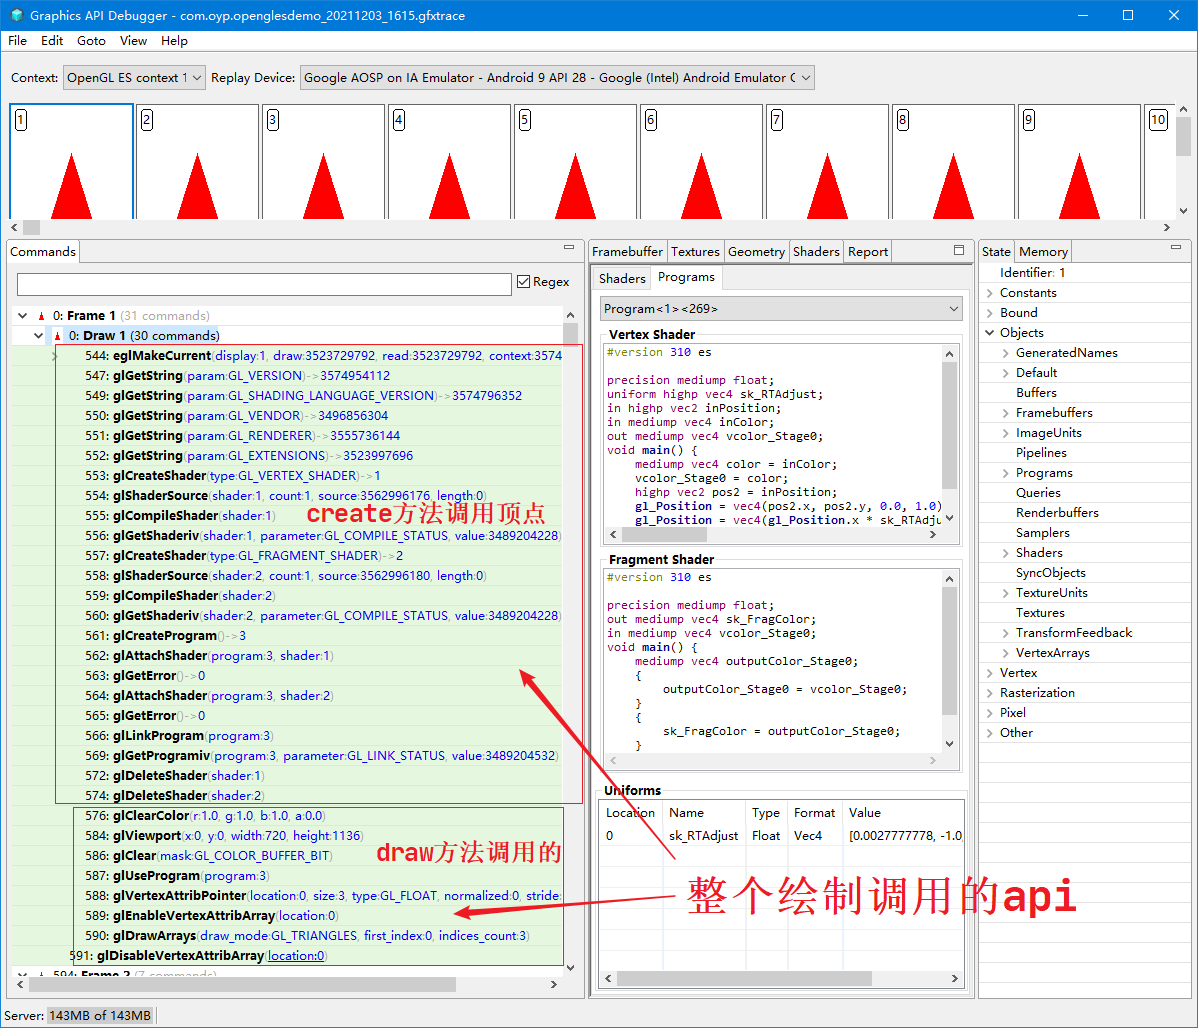Open the View menu
Image resolution: width=1198 pixels, height=1028 pixels.
(x=133, y=41)
